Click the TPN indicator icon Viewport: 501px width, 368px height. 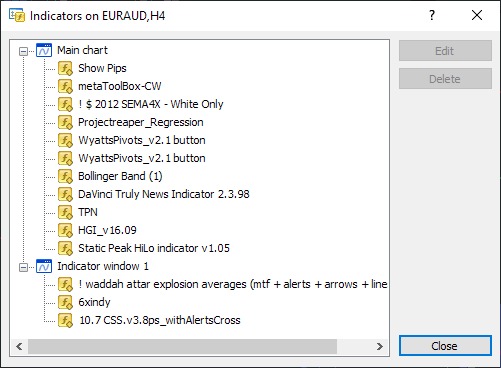point(65,212)
